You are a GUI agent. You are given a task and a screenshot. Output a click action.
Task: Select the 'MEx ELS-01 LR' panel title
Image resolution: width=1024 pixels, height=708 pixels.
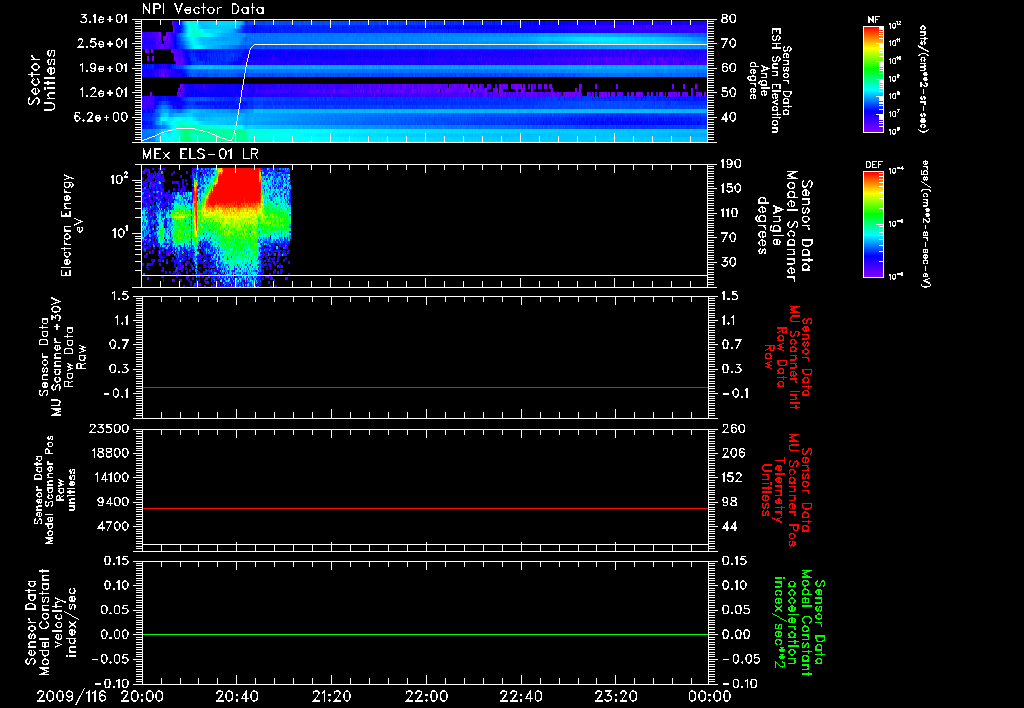(x=200, y=154)
